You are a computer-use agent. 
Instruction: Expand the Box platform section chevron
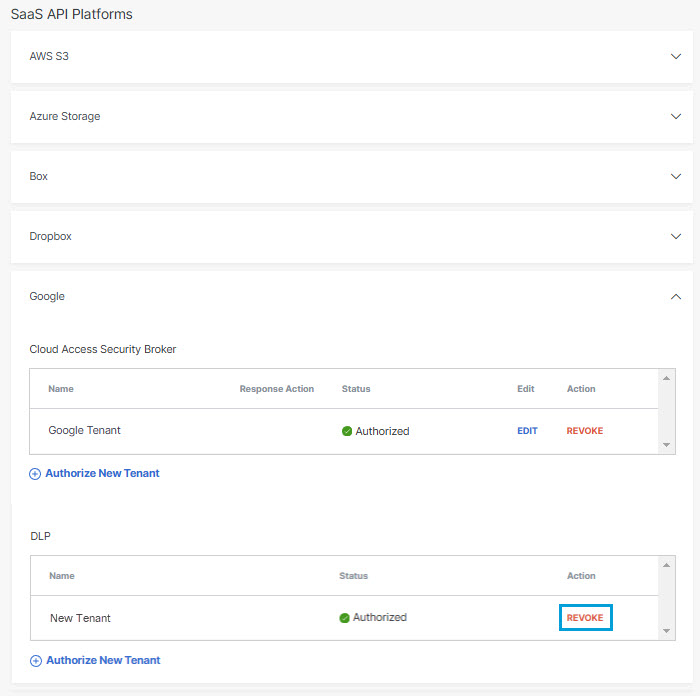(675, 176)
